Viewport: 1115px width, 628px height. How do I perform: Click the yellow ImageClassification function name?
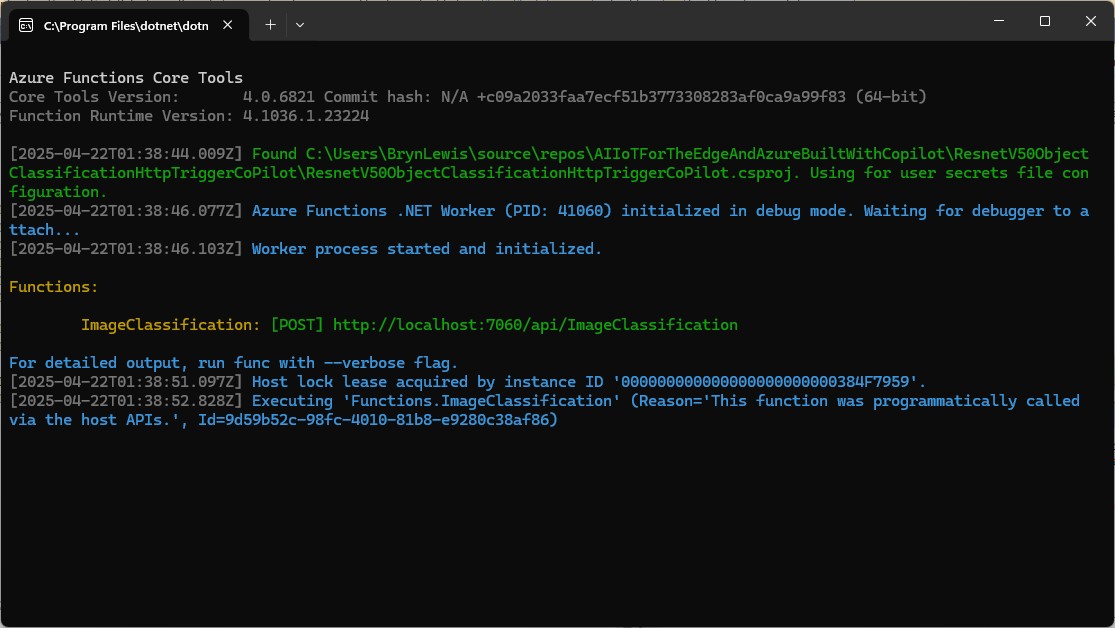(x=170, y=325)
